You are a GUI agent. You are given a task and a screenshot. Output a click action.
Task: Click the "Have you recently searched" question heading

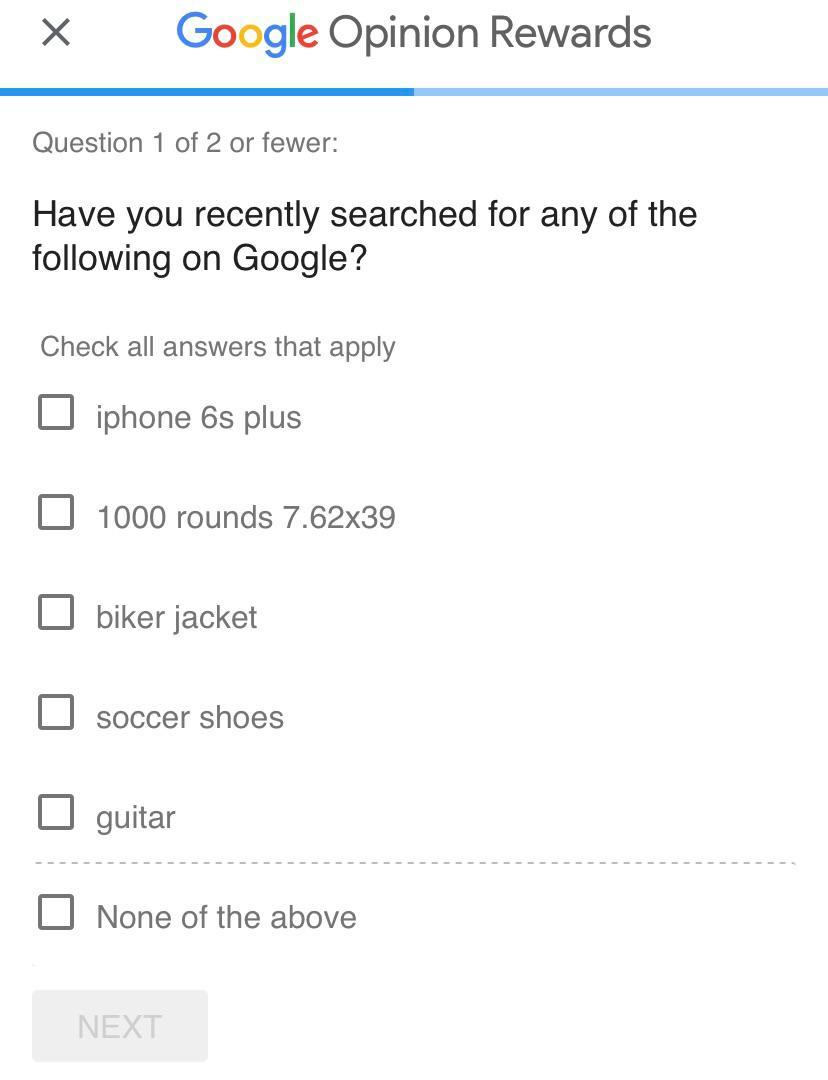tap(364, 236)
